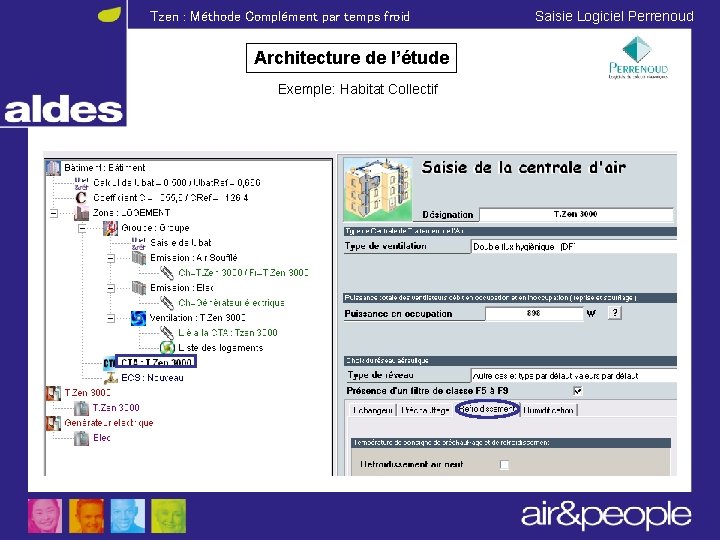Switch to the Echangeur tab
This screenshot has height=540, width=720.
point(372,410)
